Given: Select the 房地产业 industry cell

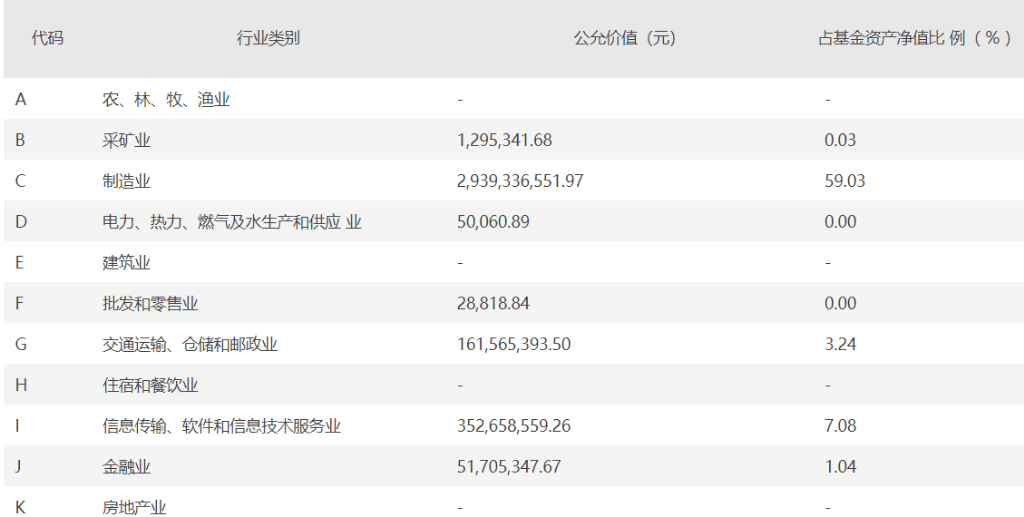Looking at the screenshot, I should click(134, 507).
